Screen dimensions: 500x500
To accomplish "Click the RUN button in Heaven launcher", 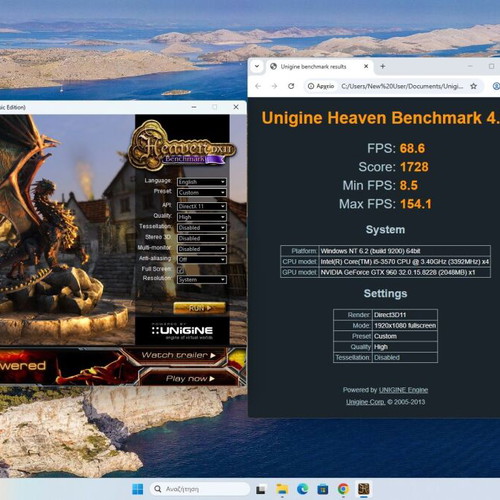I will [199, 308].
